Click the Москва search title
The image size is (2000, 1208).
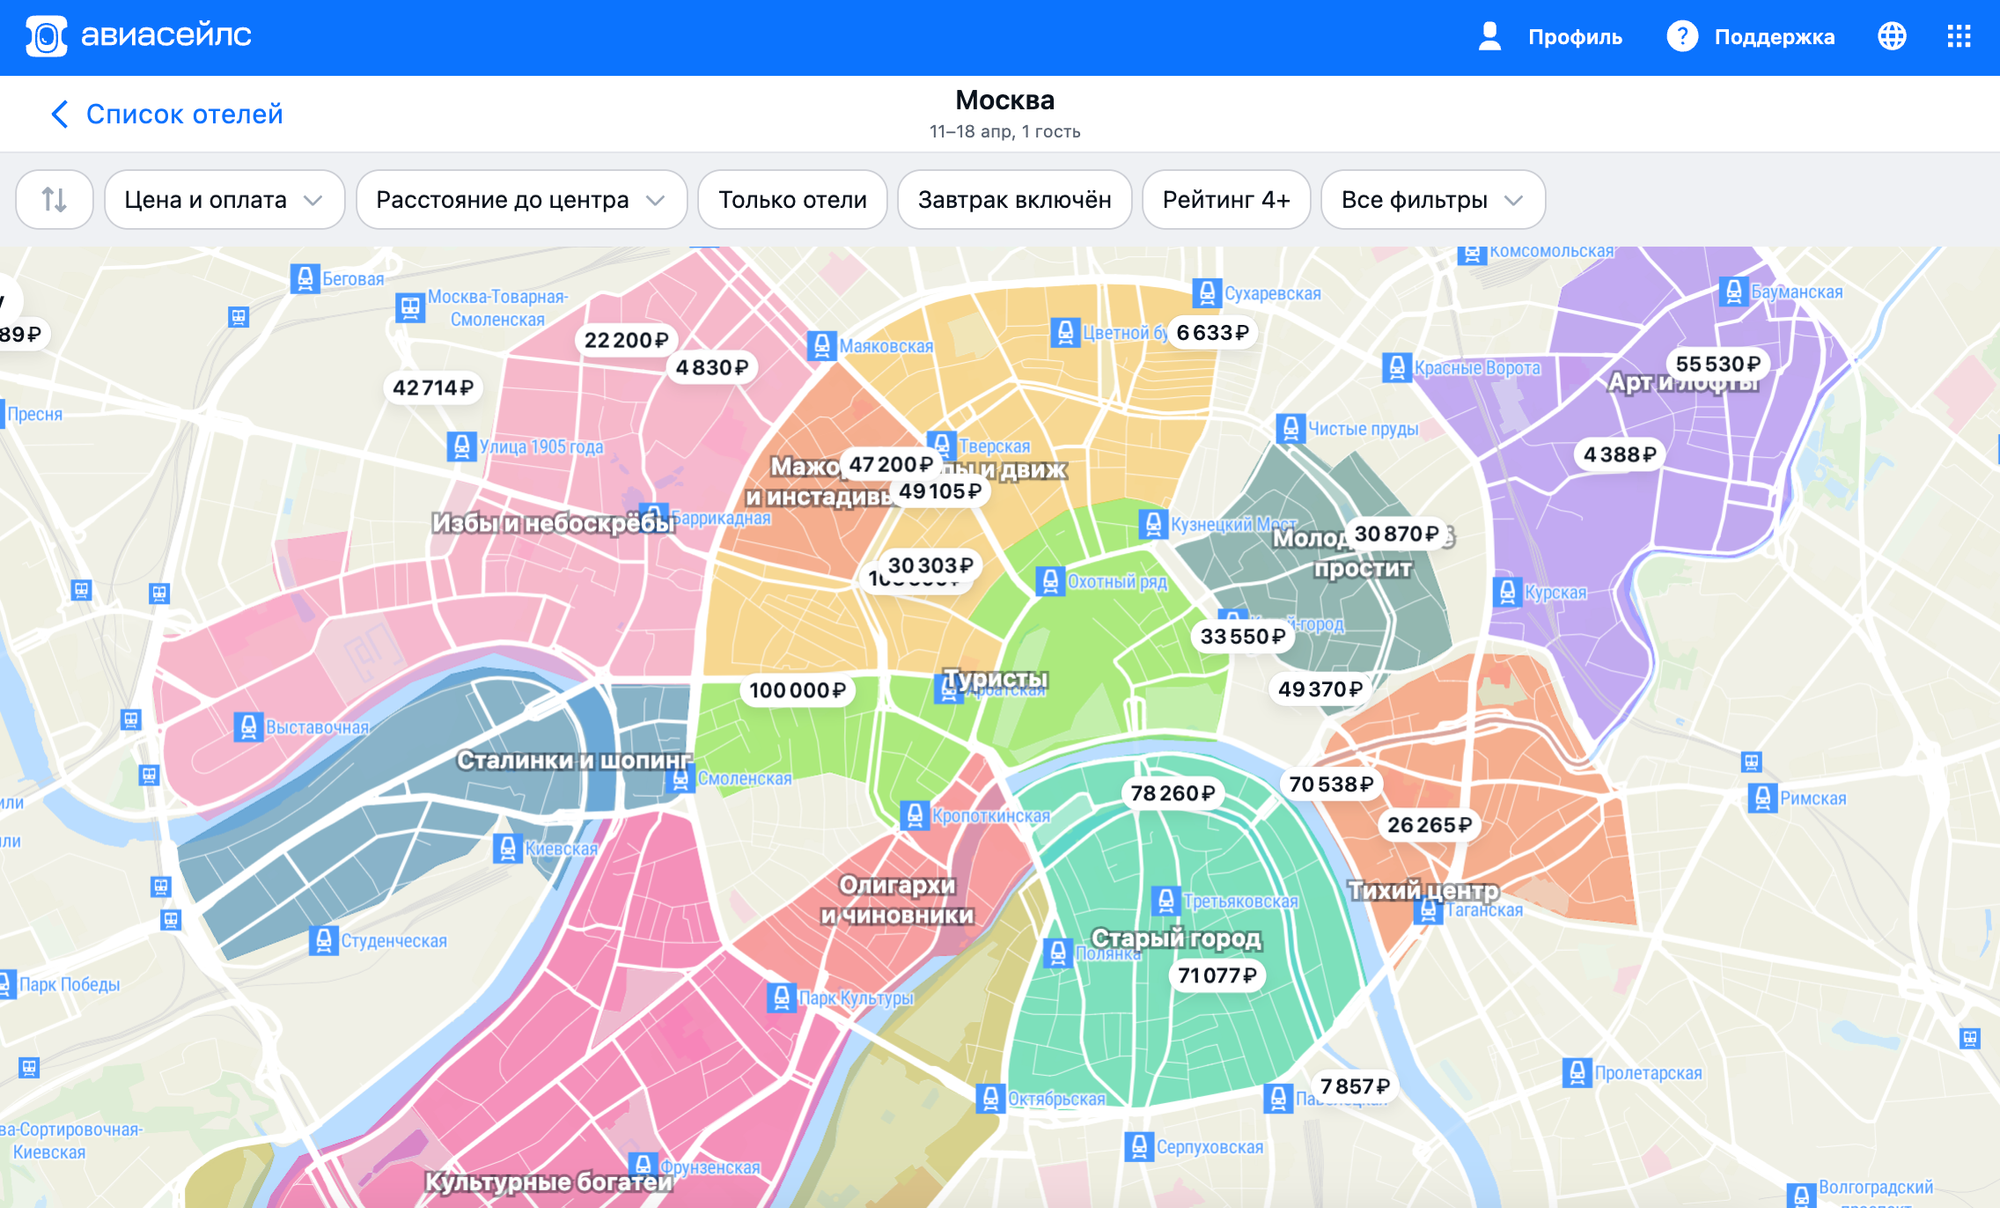pos(1005,100)
